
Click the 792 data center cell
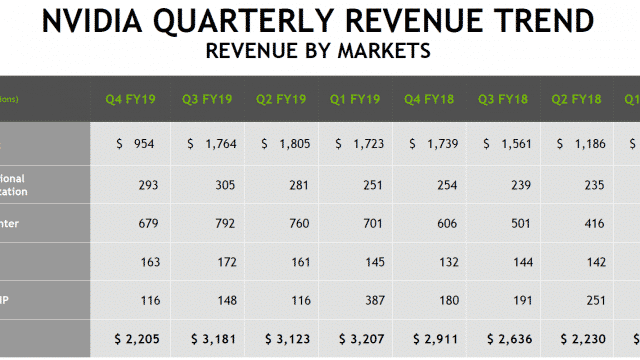tap(225, 223)
